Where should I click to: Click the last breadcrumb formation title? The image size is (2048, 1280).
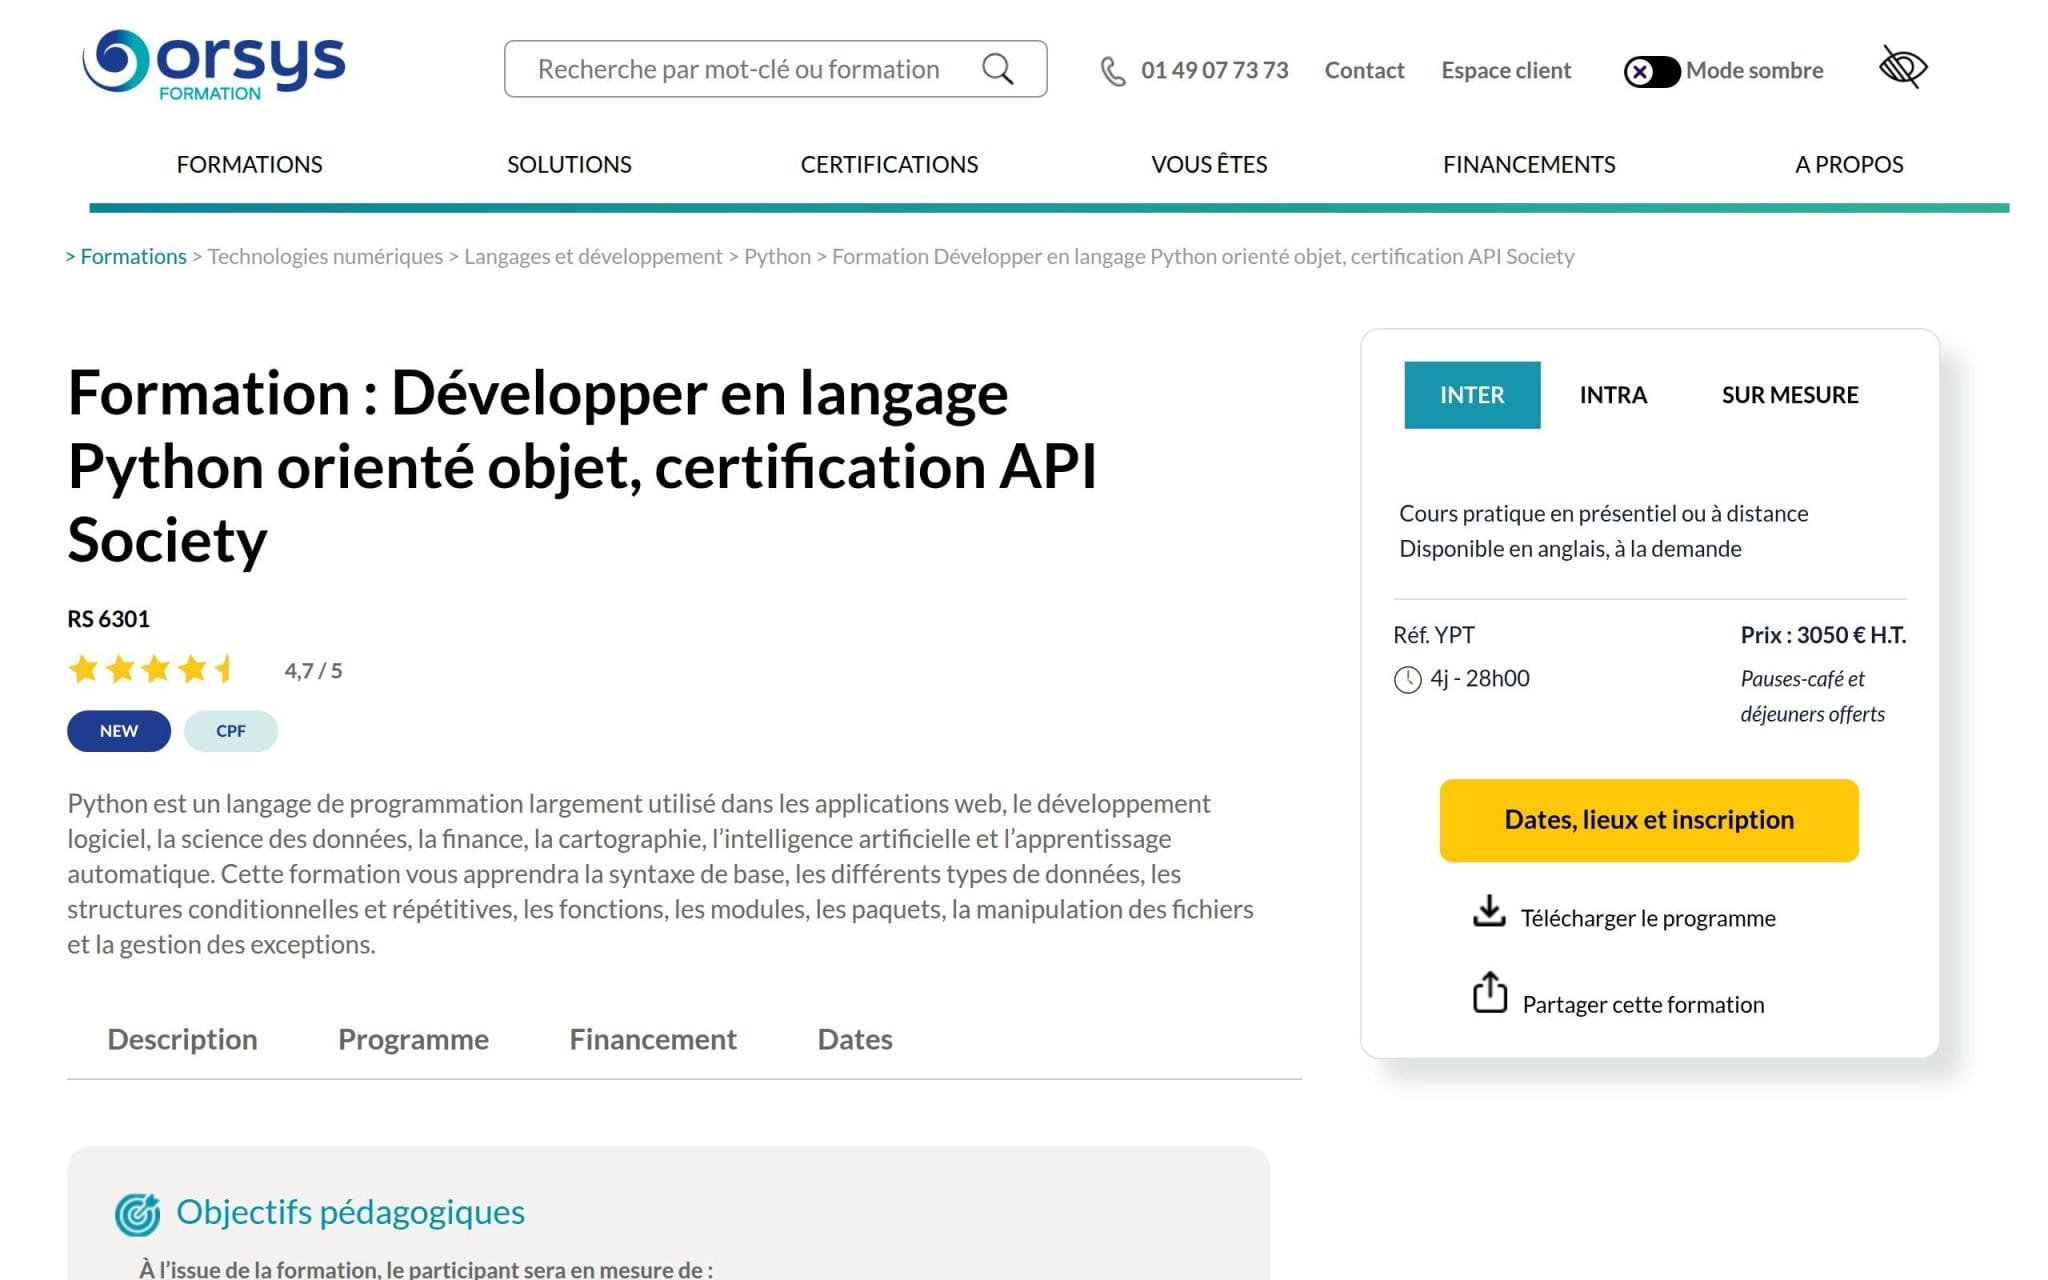pos(1203,256)
